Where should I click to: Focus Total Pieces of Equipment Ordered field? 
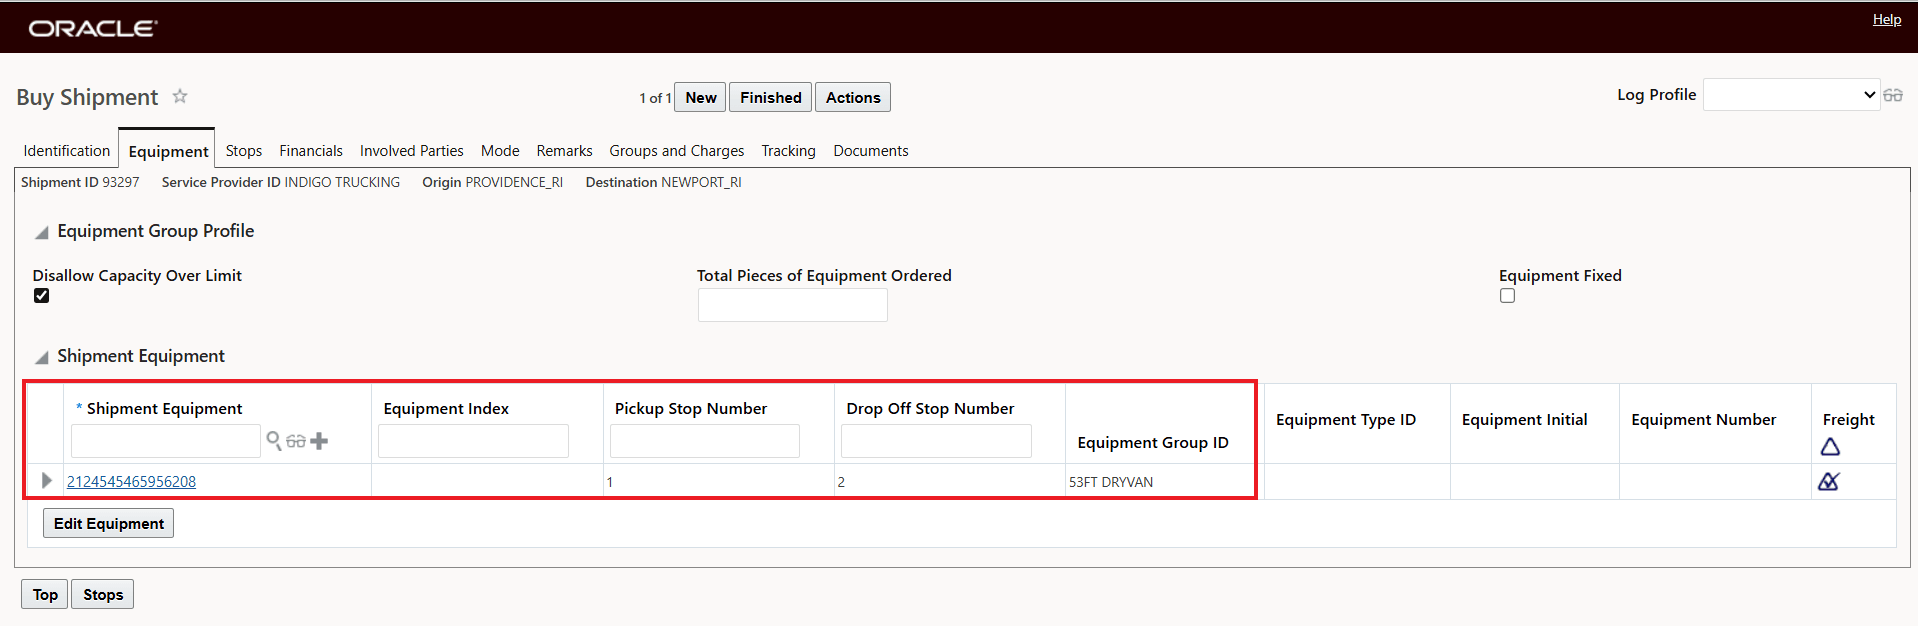click(x=793, y=305)
